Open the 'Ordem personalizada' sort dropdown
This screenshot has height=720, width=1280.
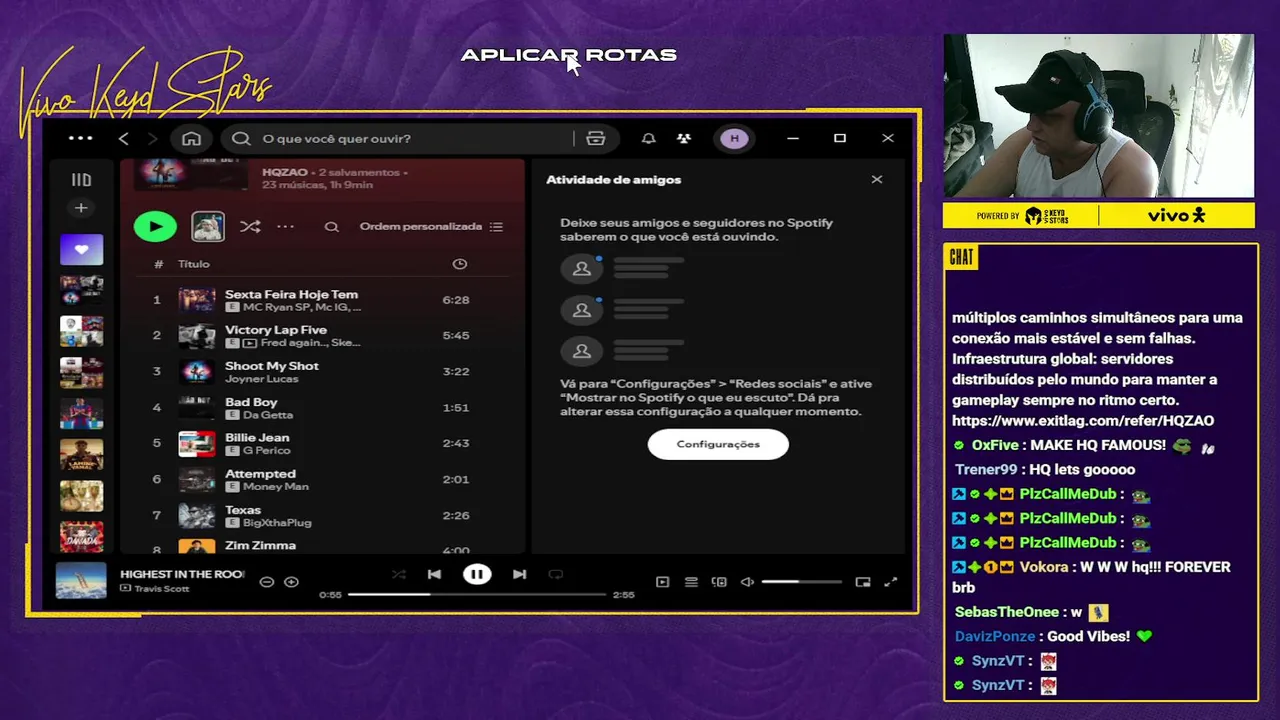(431, 226)
